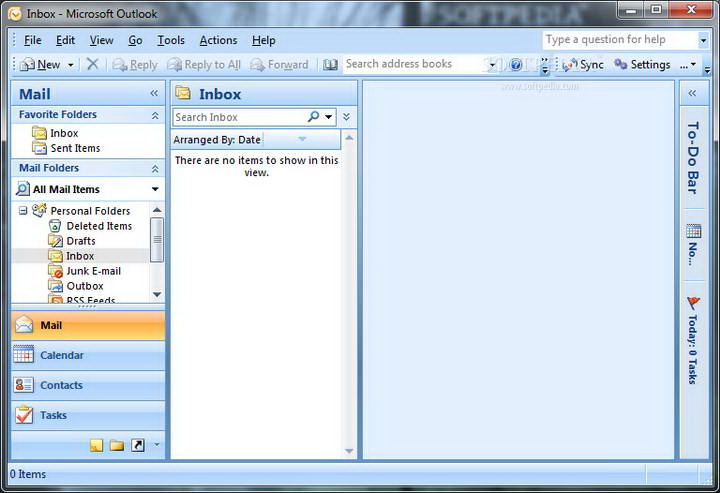Click the Search Inbox field
Screen dimensions: 720x493
tap(239, 117)
